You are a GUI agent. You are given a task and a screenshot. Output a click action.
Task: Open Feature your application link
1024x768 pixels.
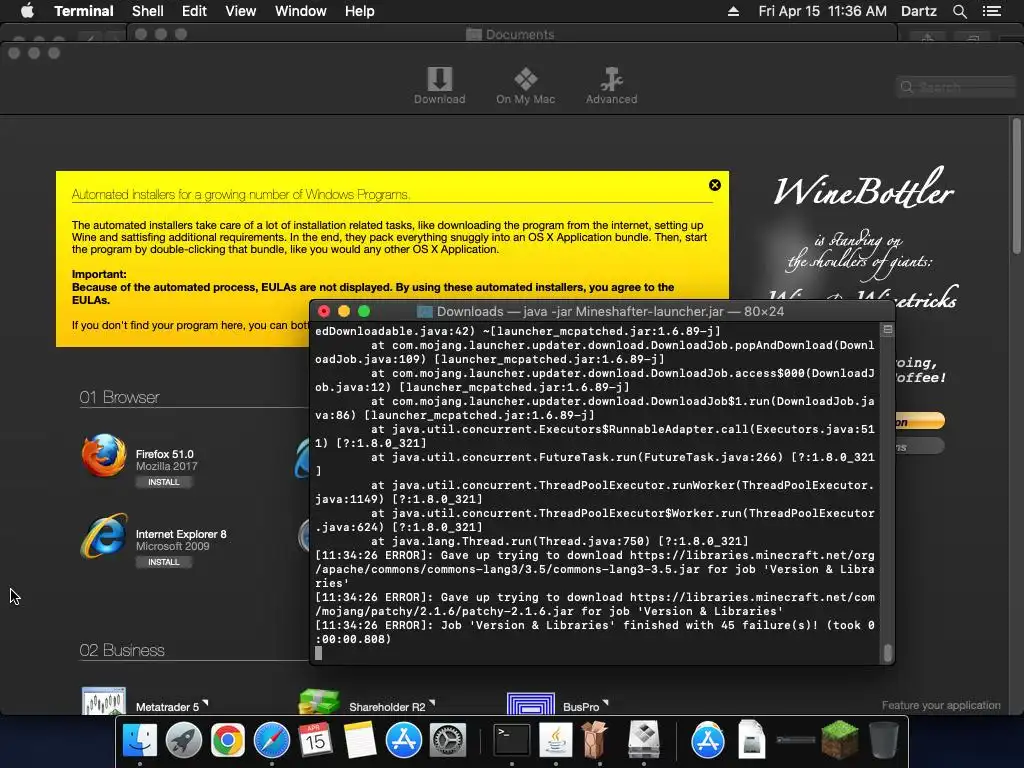940,705
